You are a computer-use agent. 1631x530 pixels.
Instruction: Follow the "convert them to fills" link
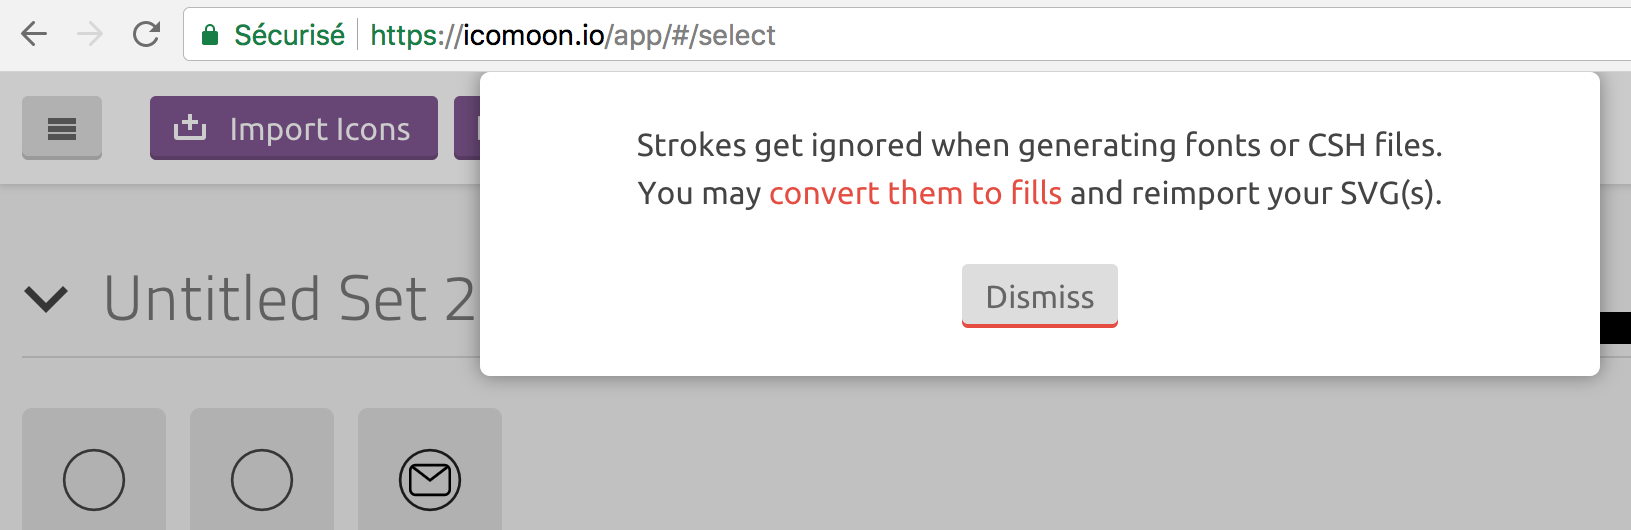(915, 193)
